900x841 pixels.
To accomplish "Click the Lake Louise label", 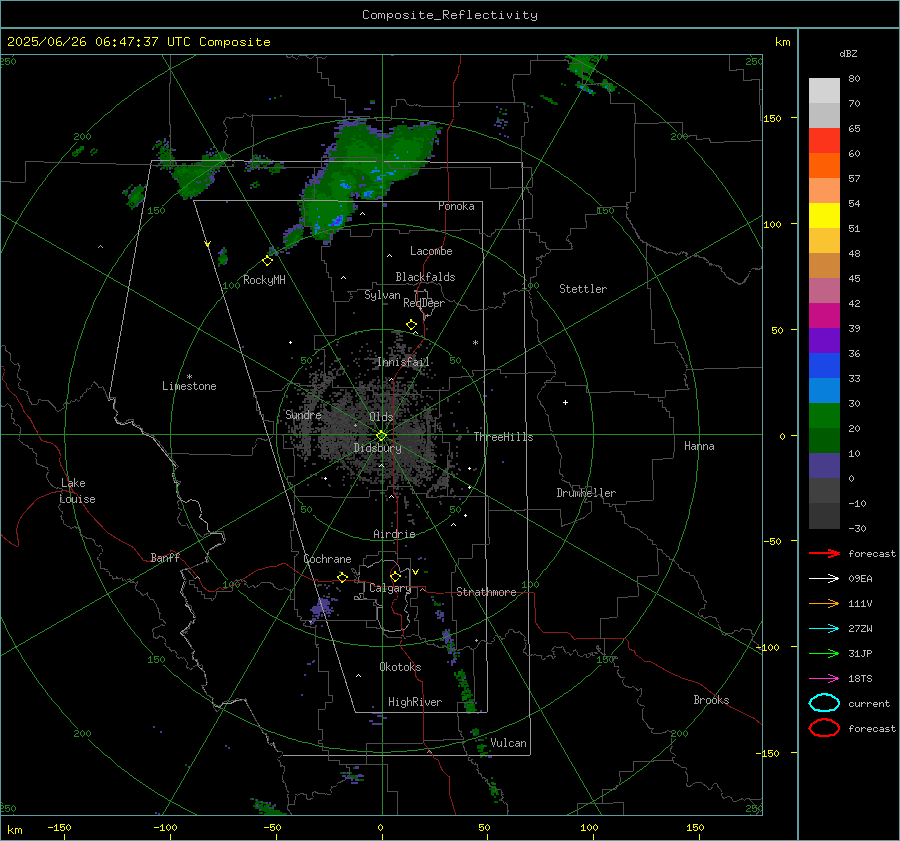I will click(x=77, y=491).
